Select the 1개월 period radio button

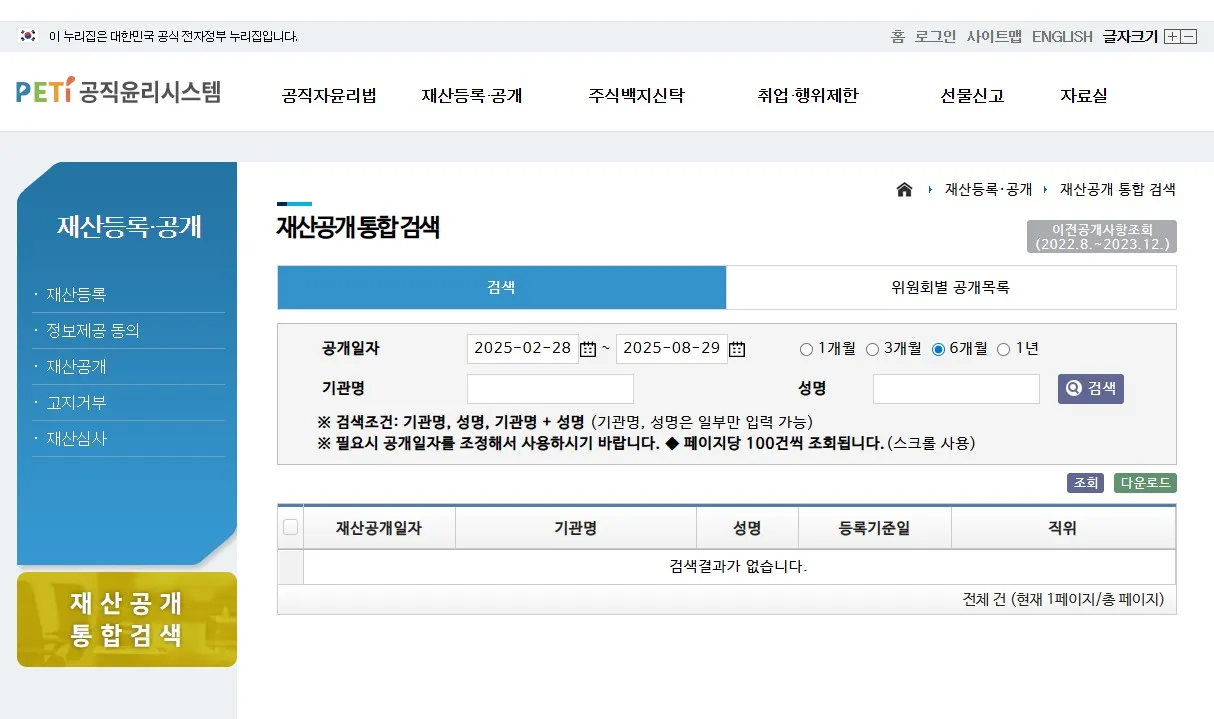tap(806, 348)
